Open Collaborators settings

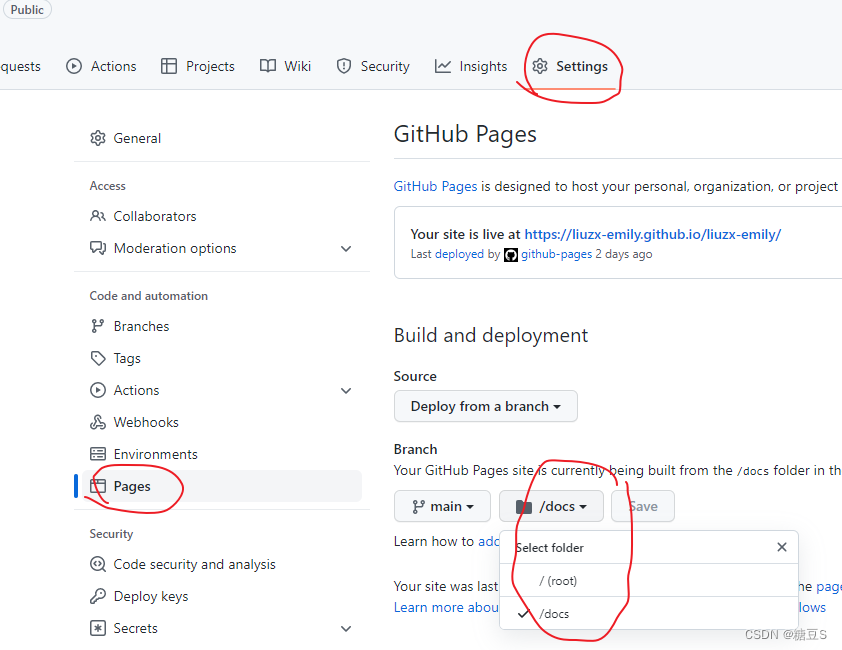[222, 216]
